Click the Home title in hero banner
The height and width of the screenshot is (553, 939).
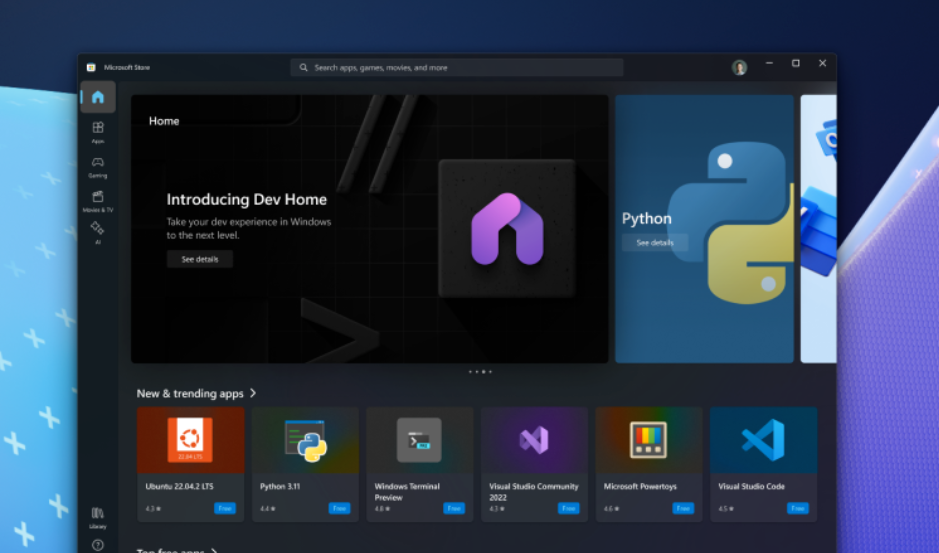tap(164, 121)
